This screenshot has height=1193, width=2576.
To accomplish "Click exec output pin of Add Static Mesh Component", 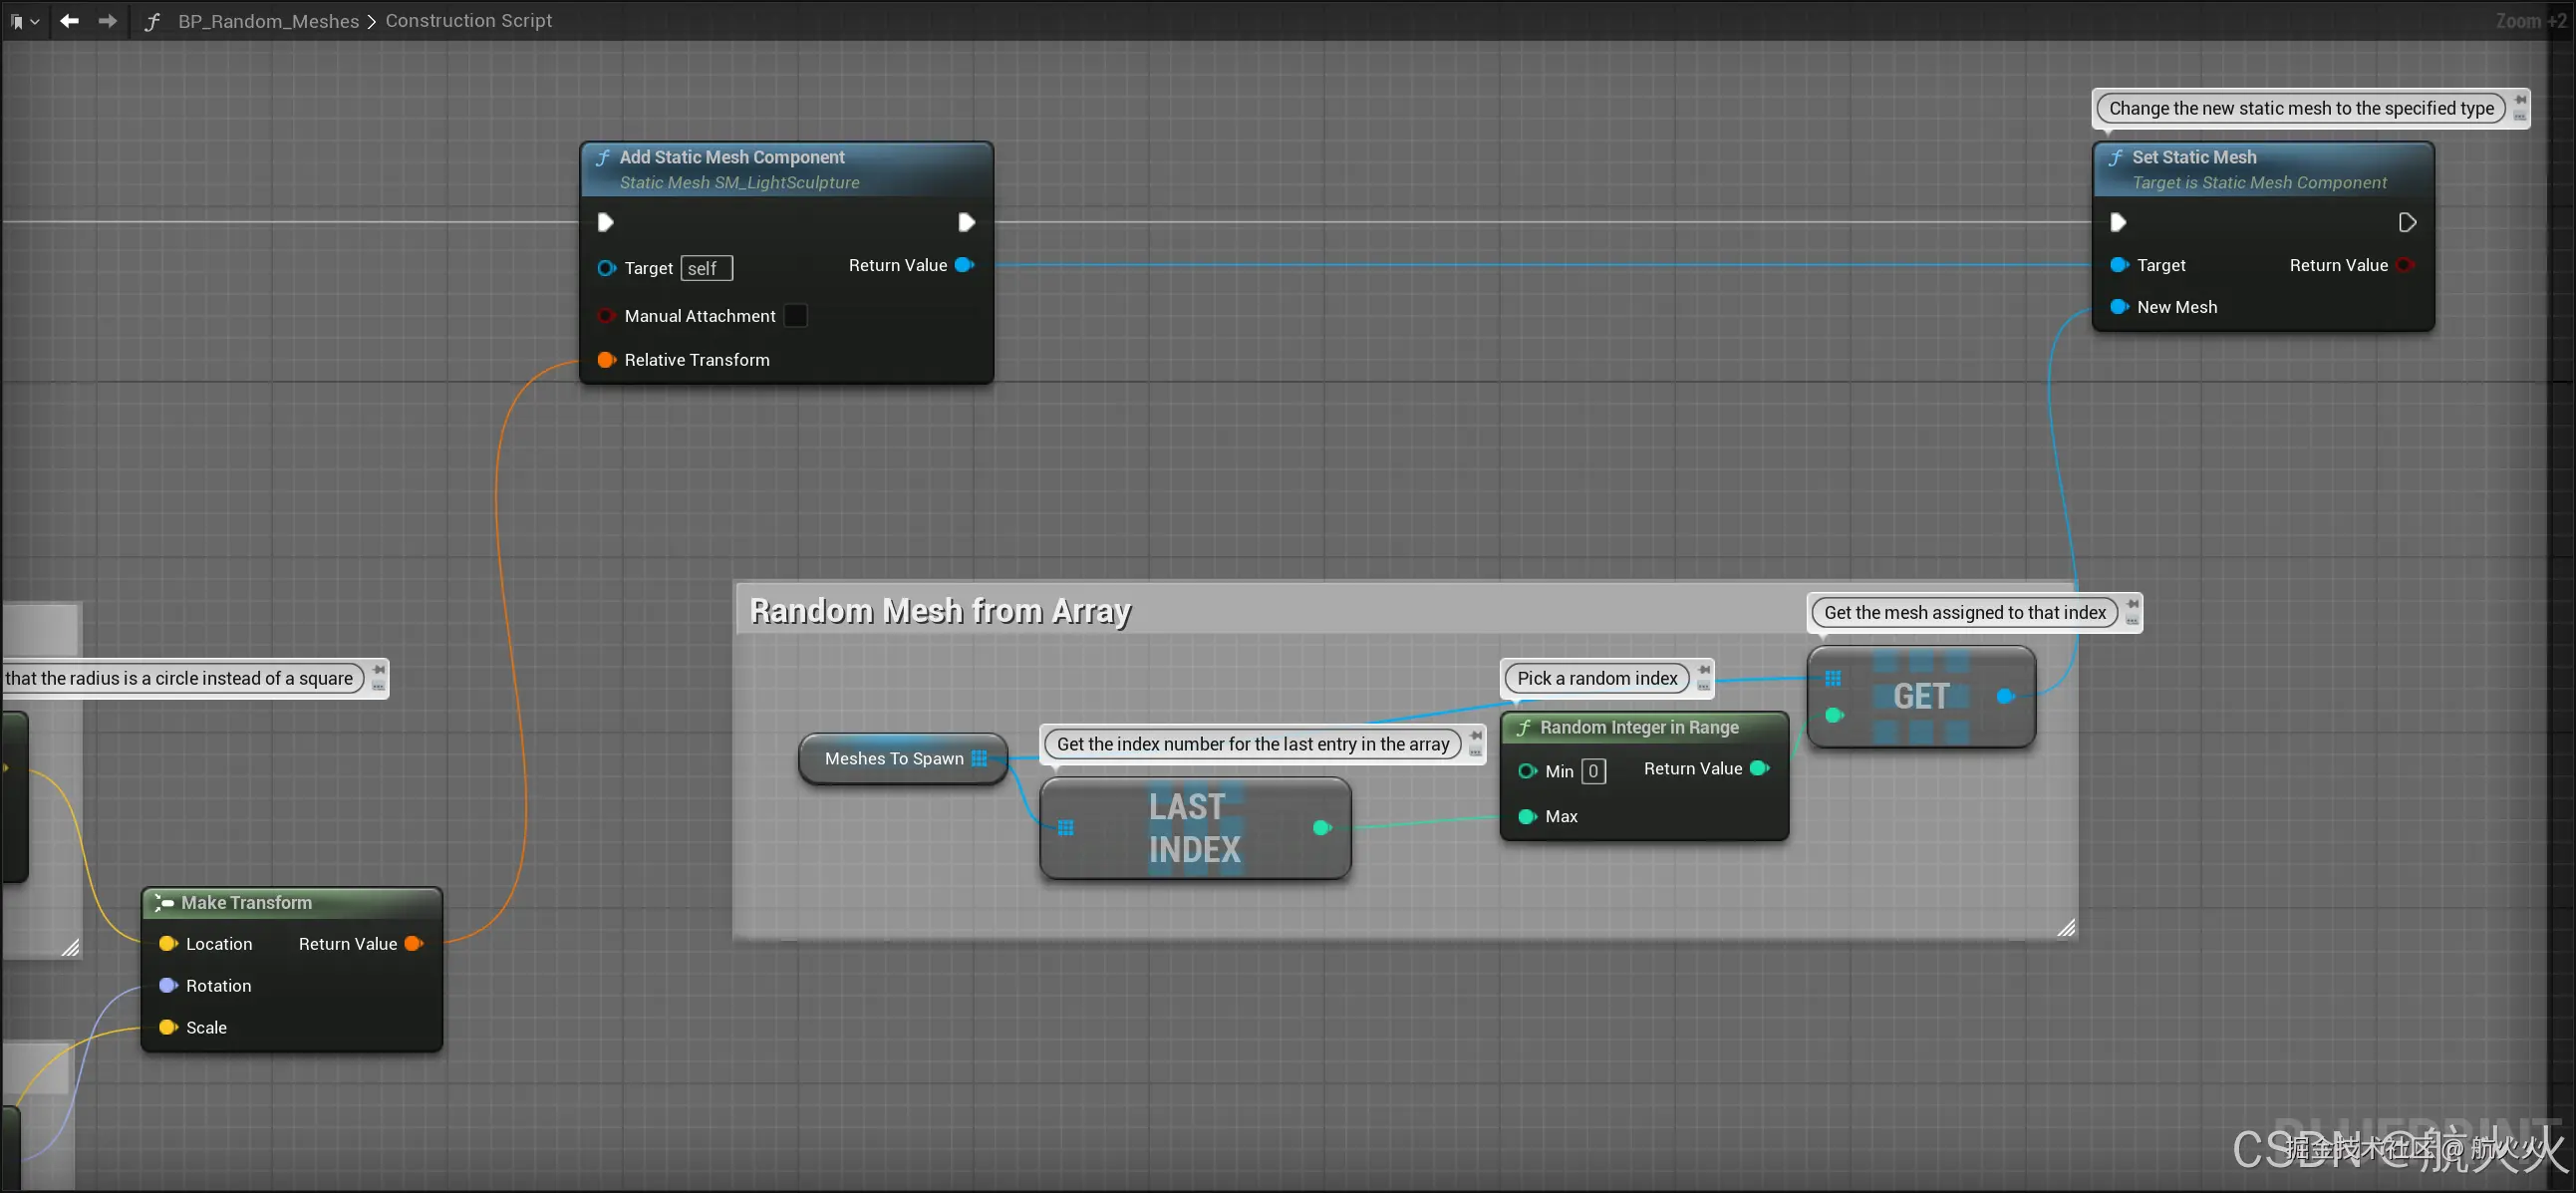I will pyautogui.click(x=966, y=222).
